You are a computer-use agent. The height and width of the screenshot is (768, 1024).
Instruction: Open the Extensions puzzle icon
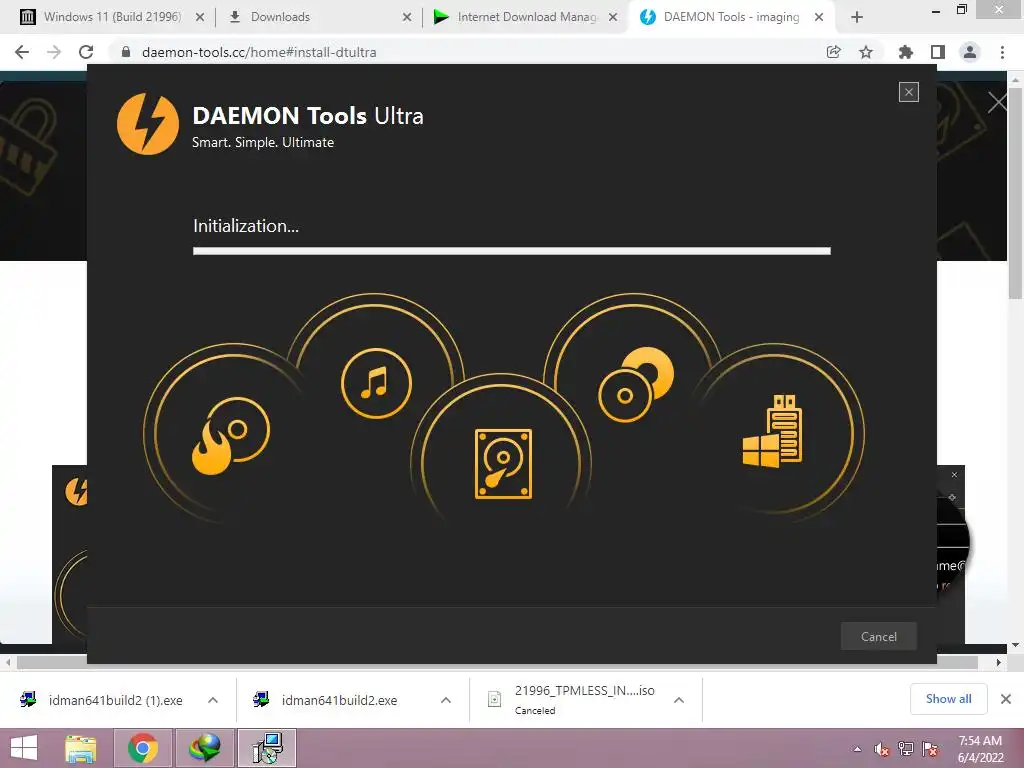[x=905, y=52]
